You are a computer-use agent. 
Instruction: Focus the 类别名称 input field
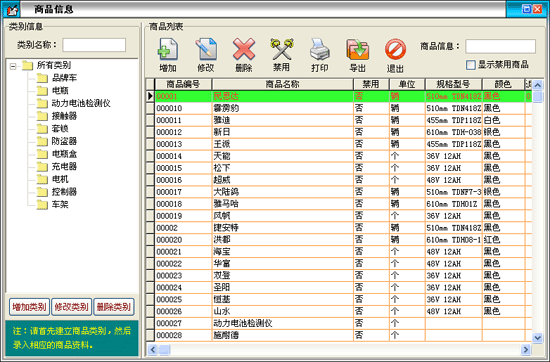pyautogui.click(x=94, y=45)
